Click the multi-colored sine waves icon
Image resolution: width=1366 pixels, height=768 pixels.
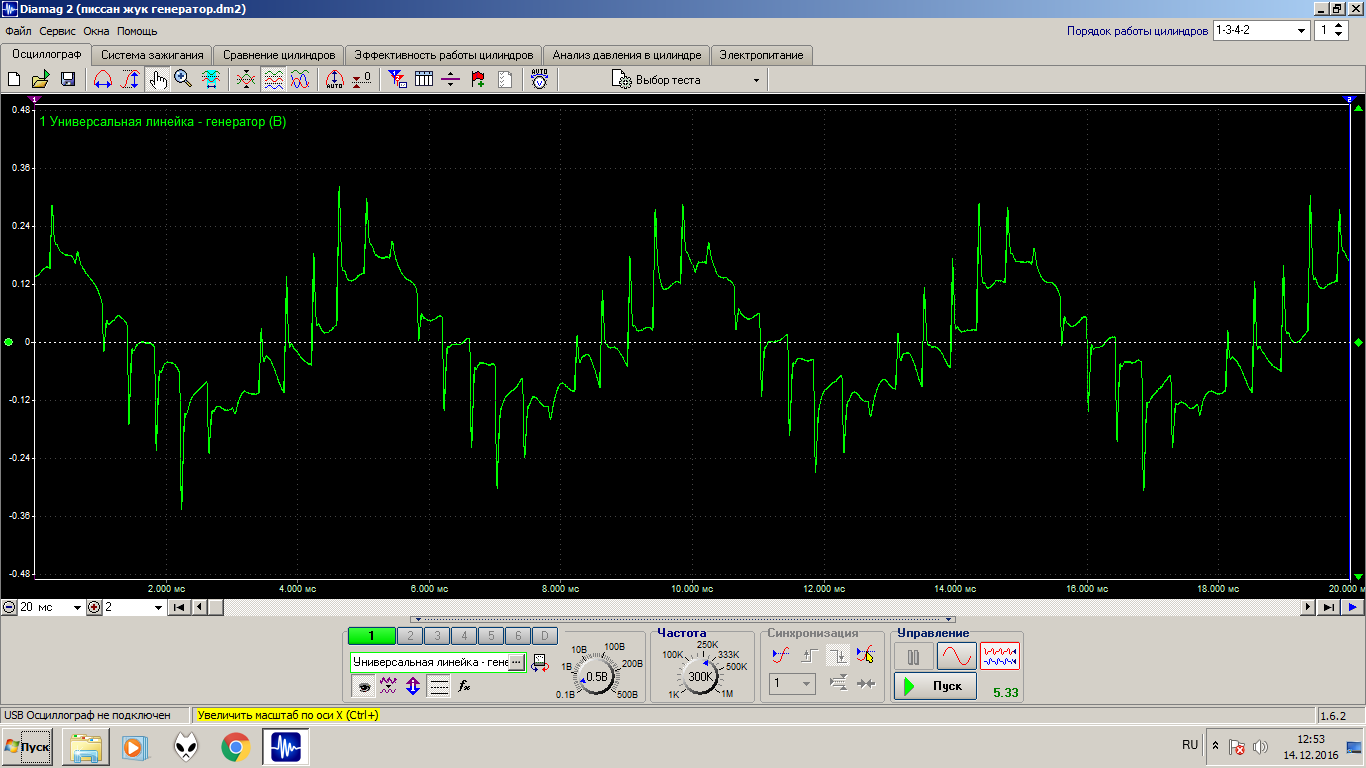pos(299,79)
